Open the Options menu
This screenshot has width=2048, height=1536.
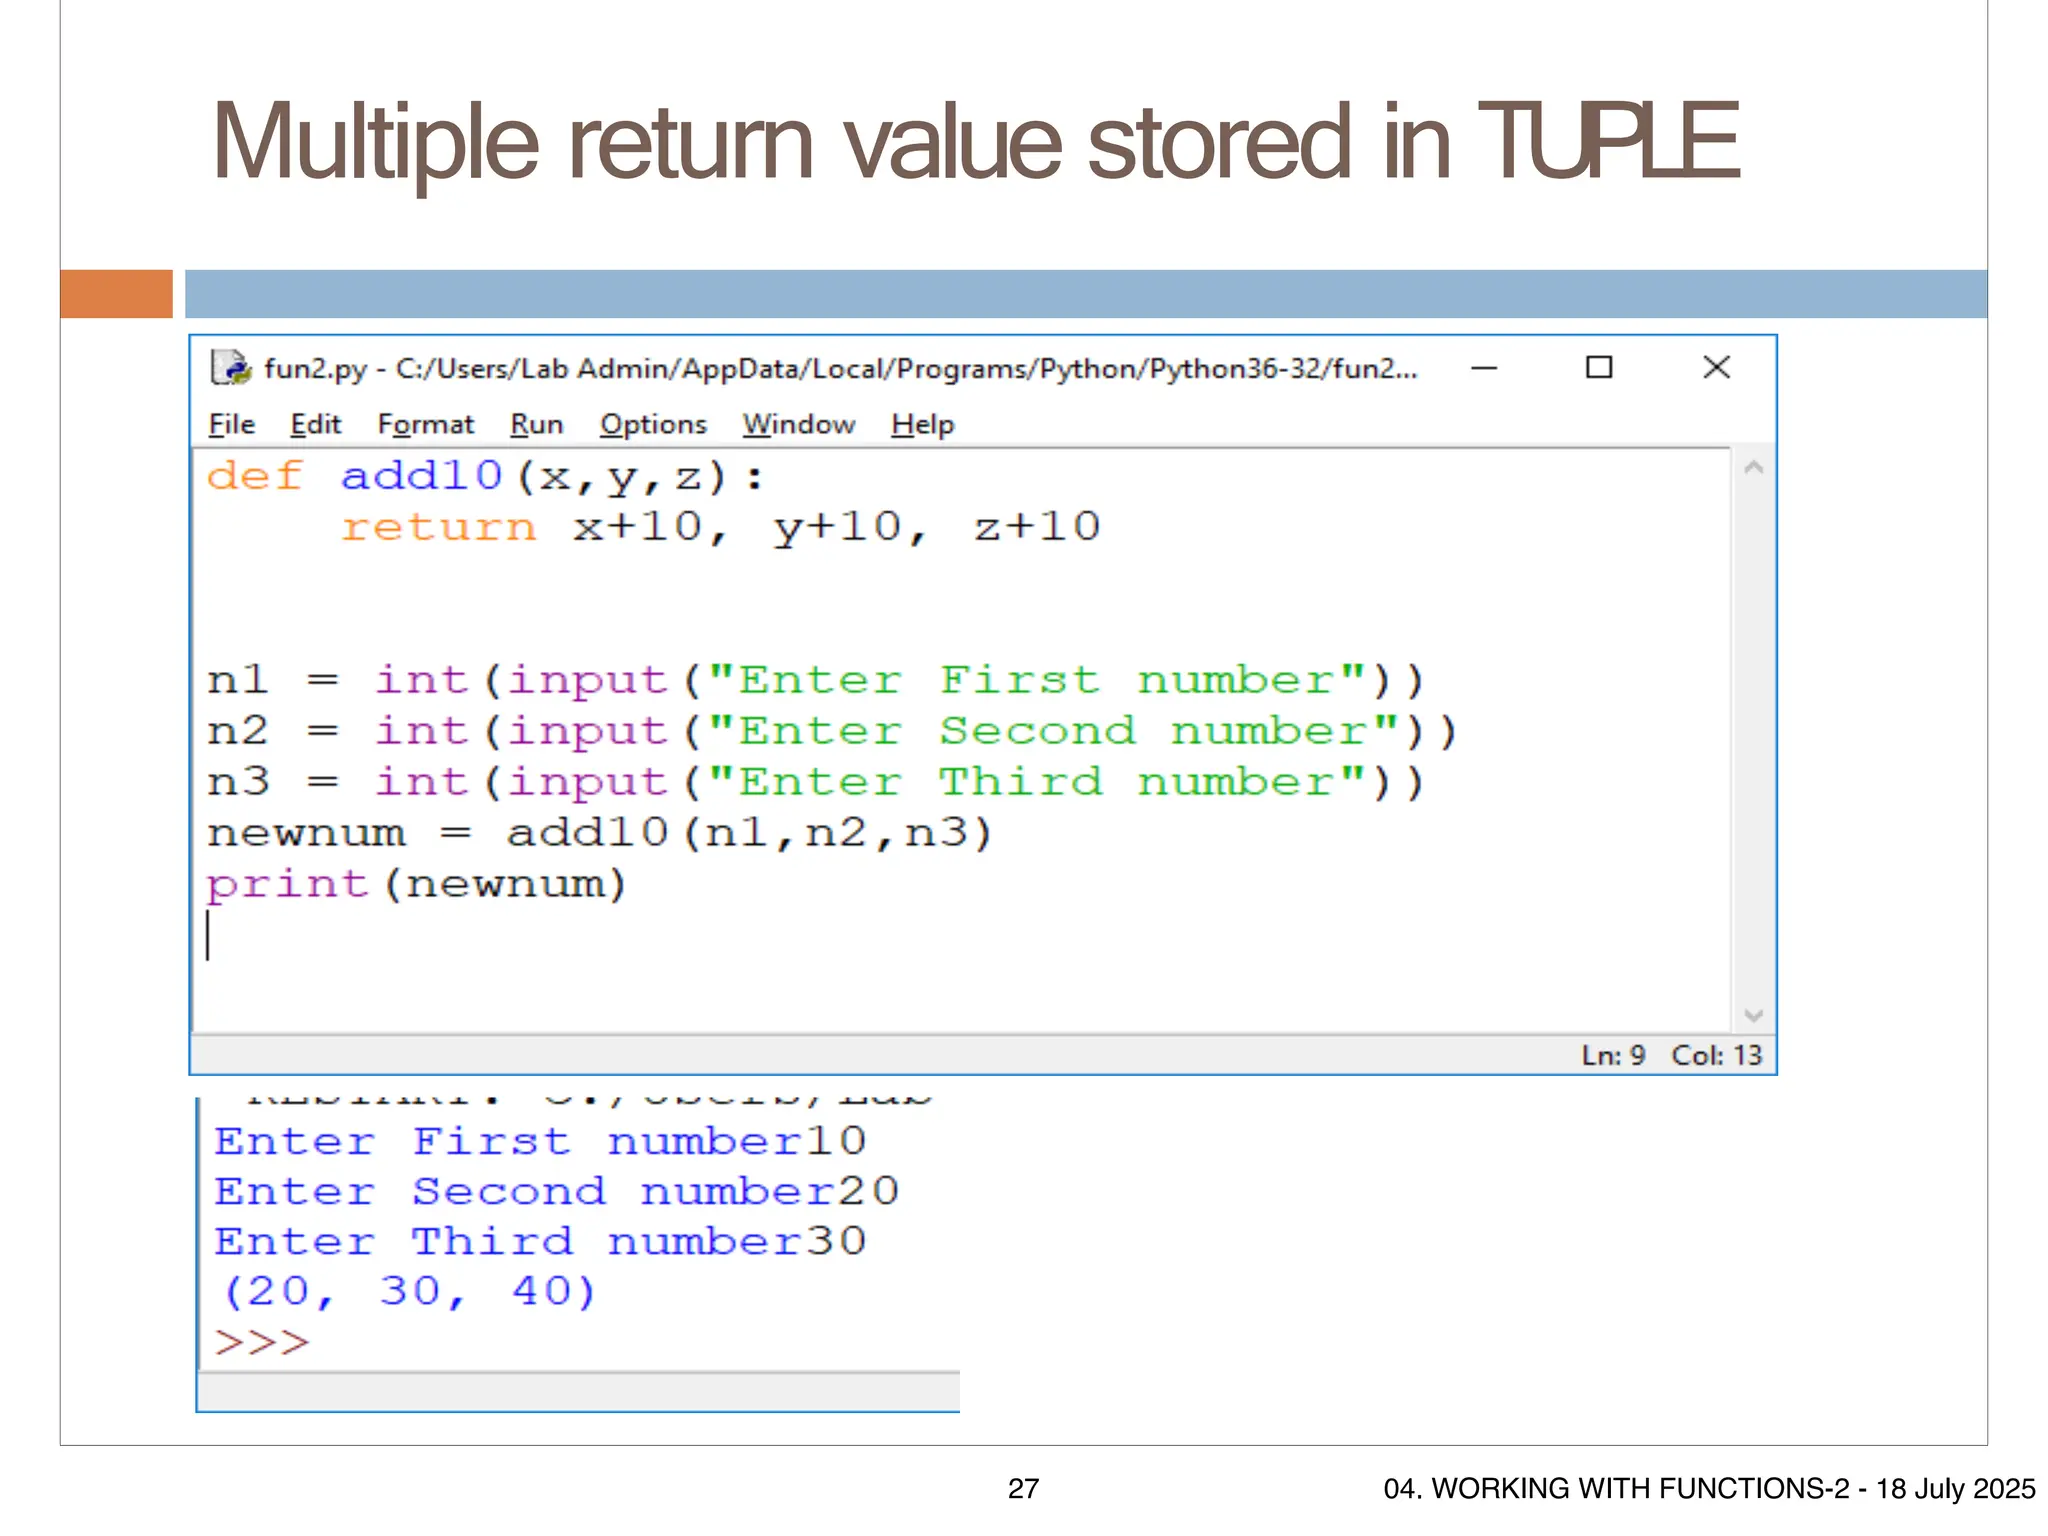pyautogui.click(x=653, y=425)
